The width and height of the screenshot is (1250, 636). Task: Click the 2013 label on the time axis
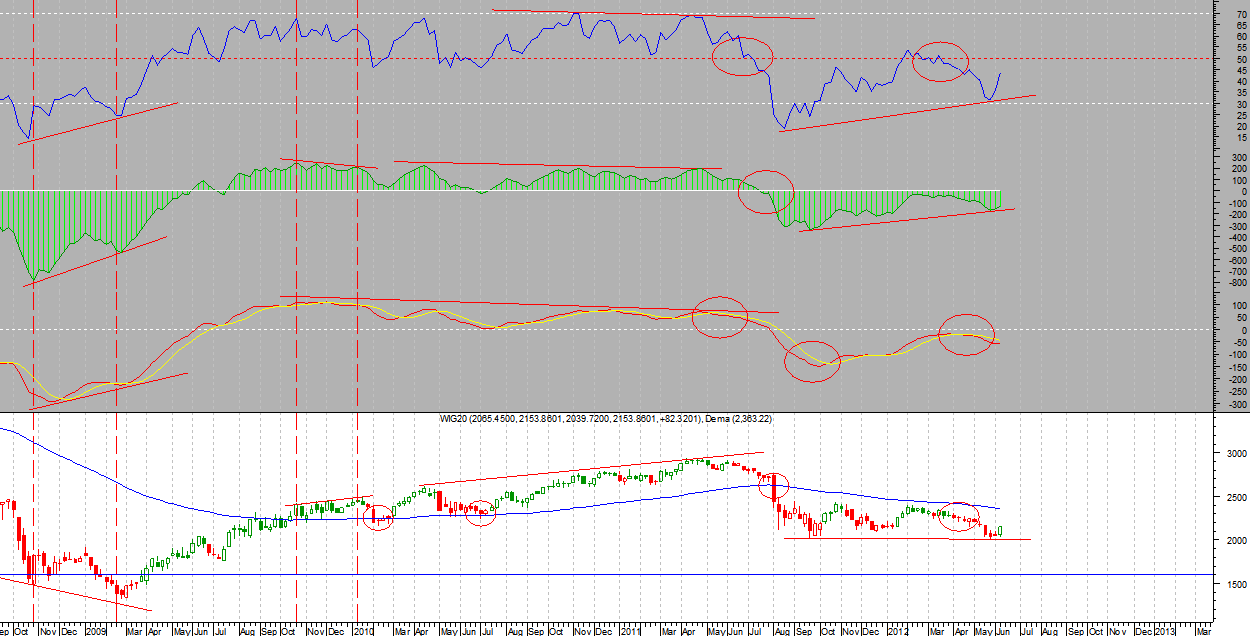click(1166, 631)
